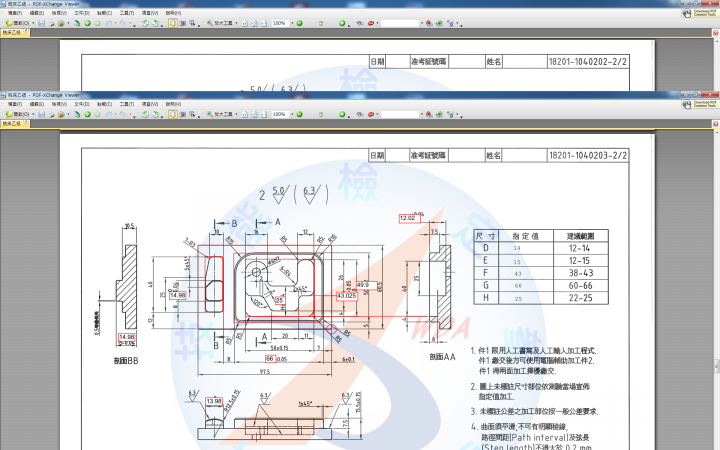720x450 pixels.
Task: Open 註解(C) menu in back window
Action: click(104, 13)
